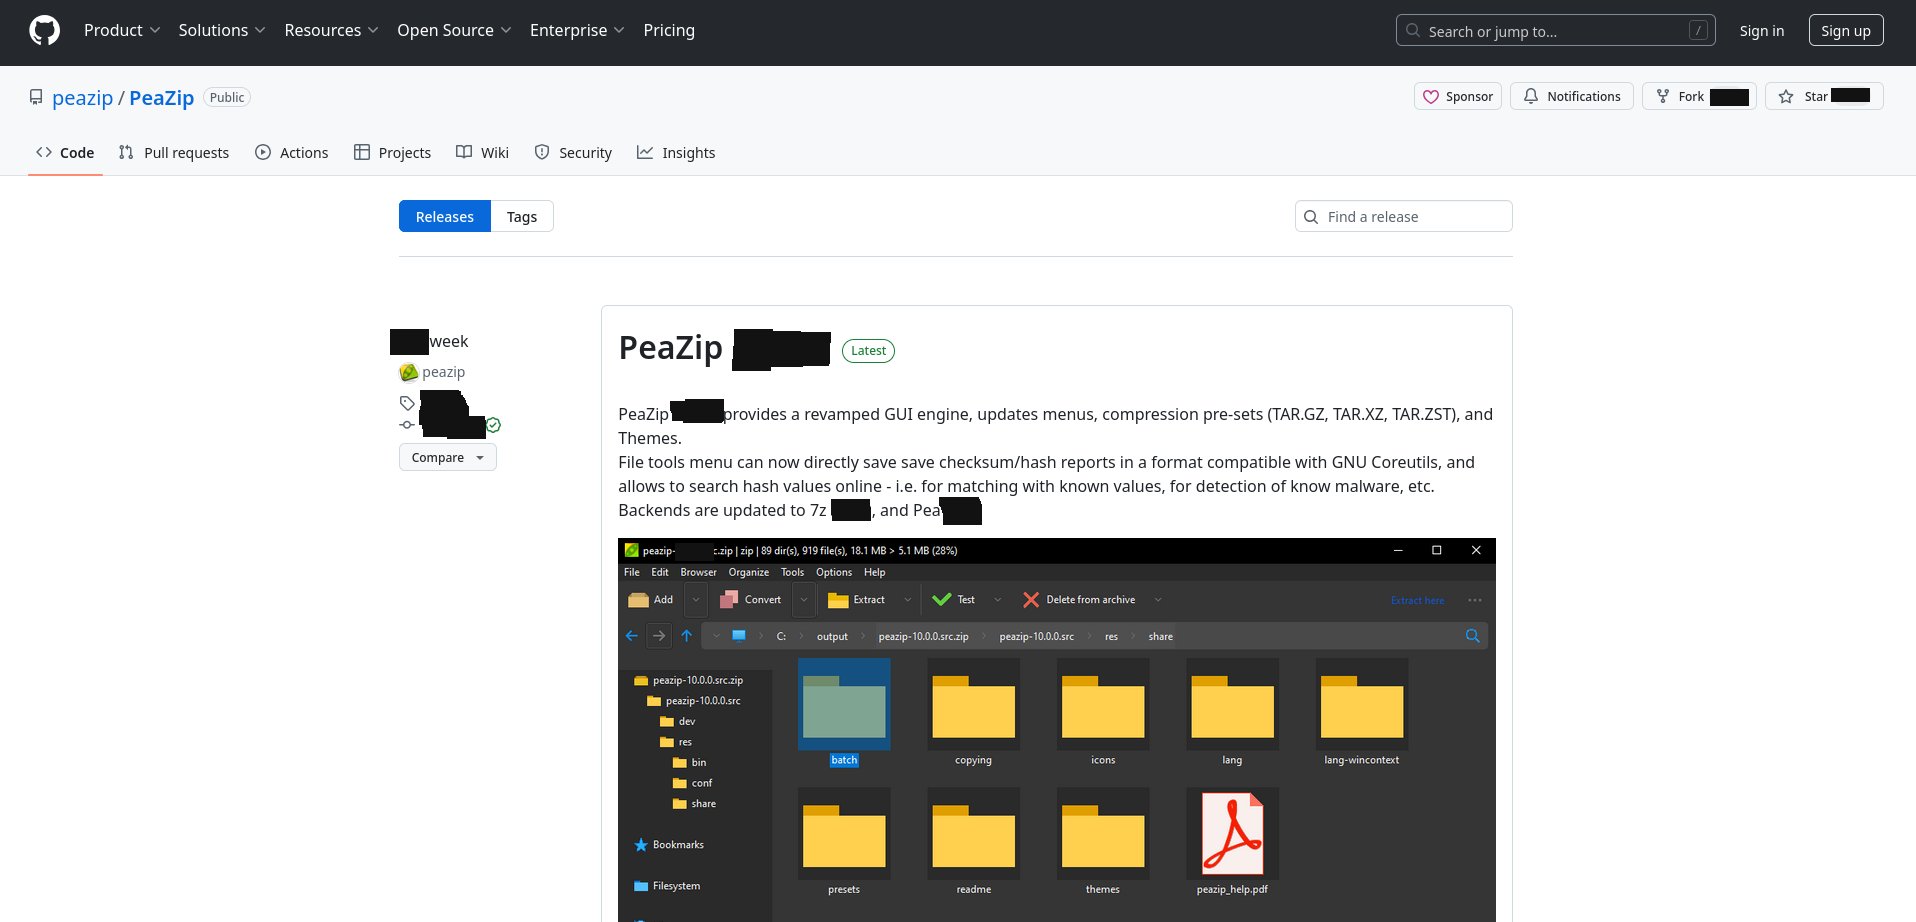Switch to the Tags view

point(521,217)
